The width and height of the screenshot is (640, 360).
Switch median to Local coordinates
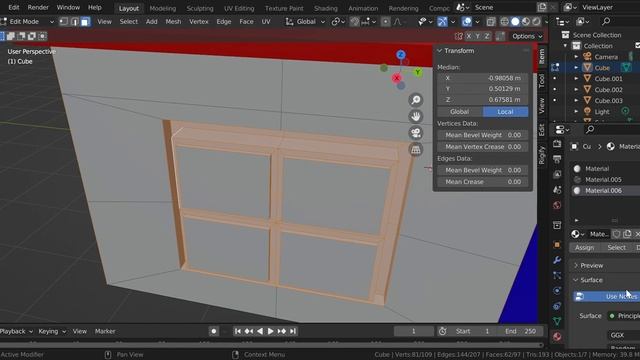coord(505,112)
